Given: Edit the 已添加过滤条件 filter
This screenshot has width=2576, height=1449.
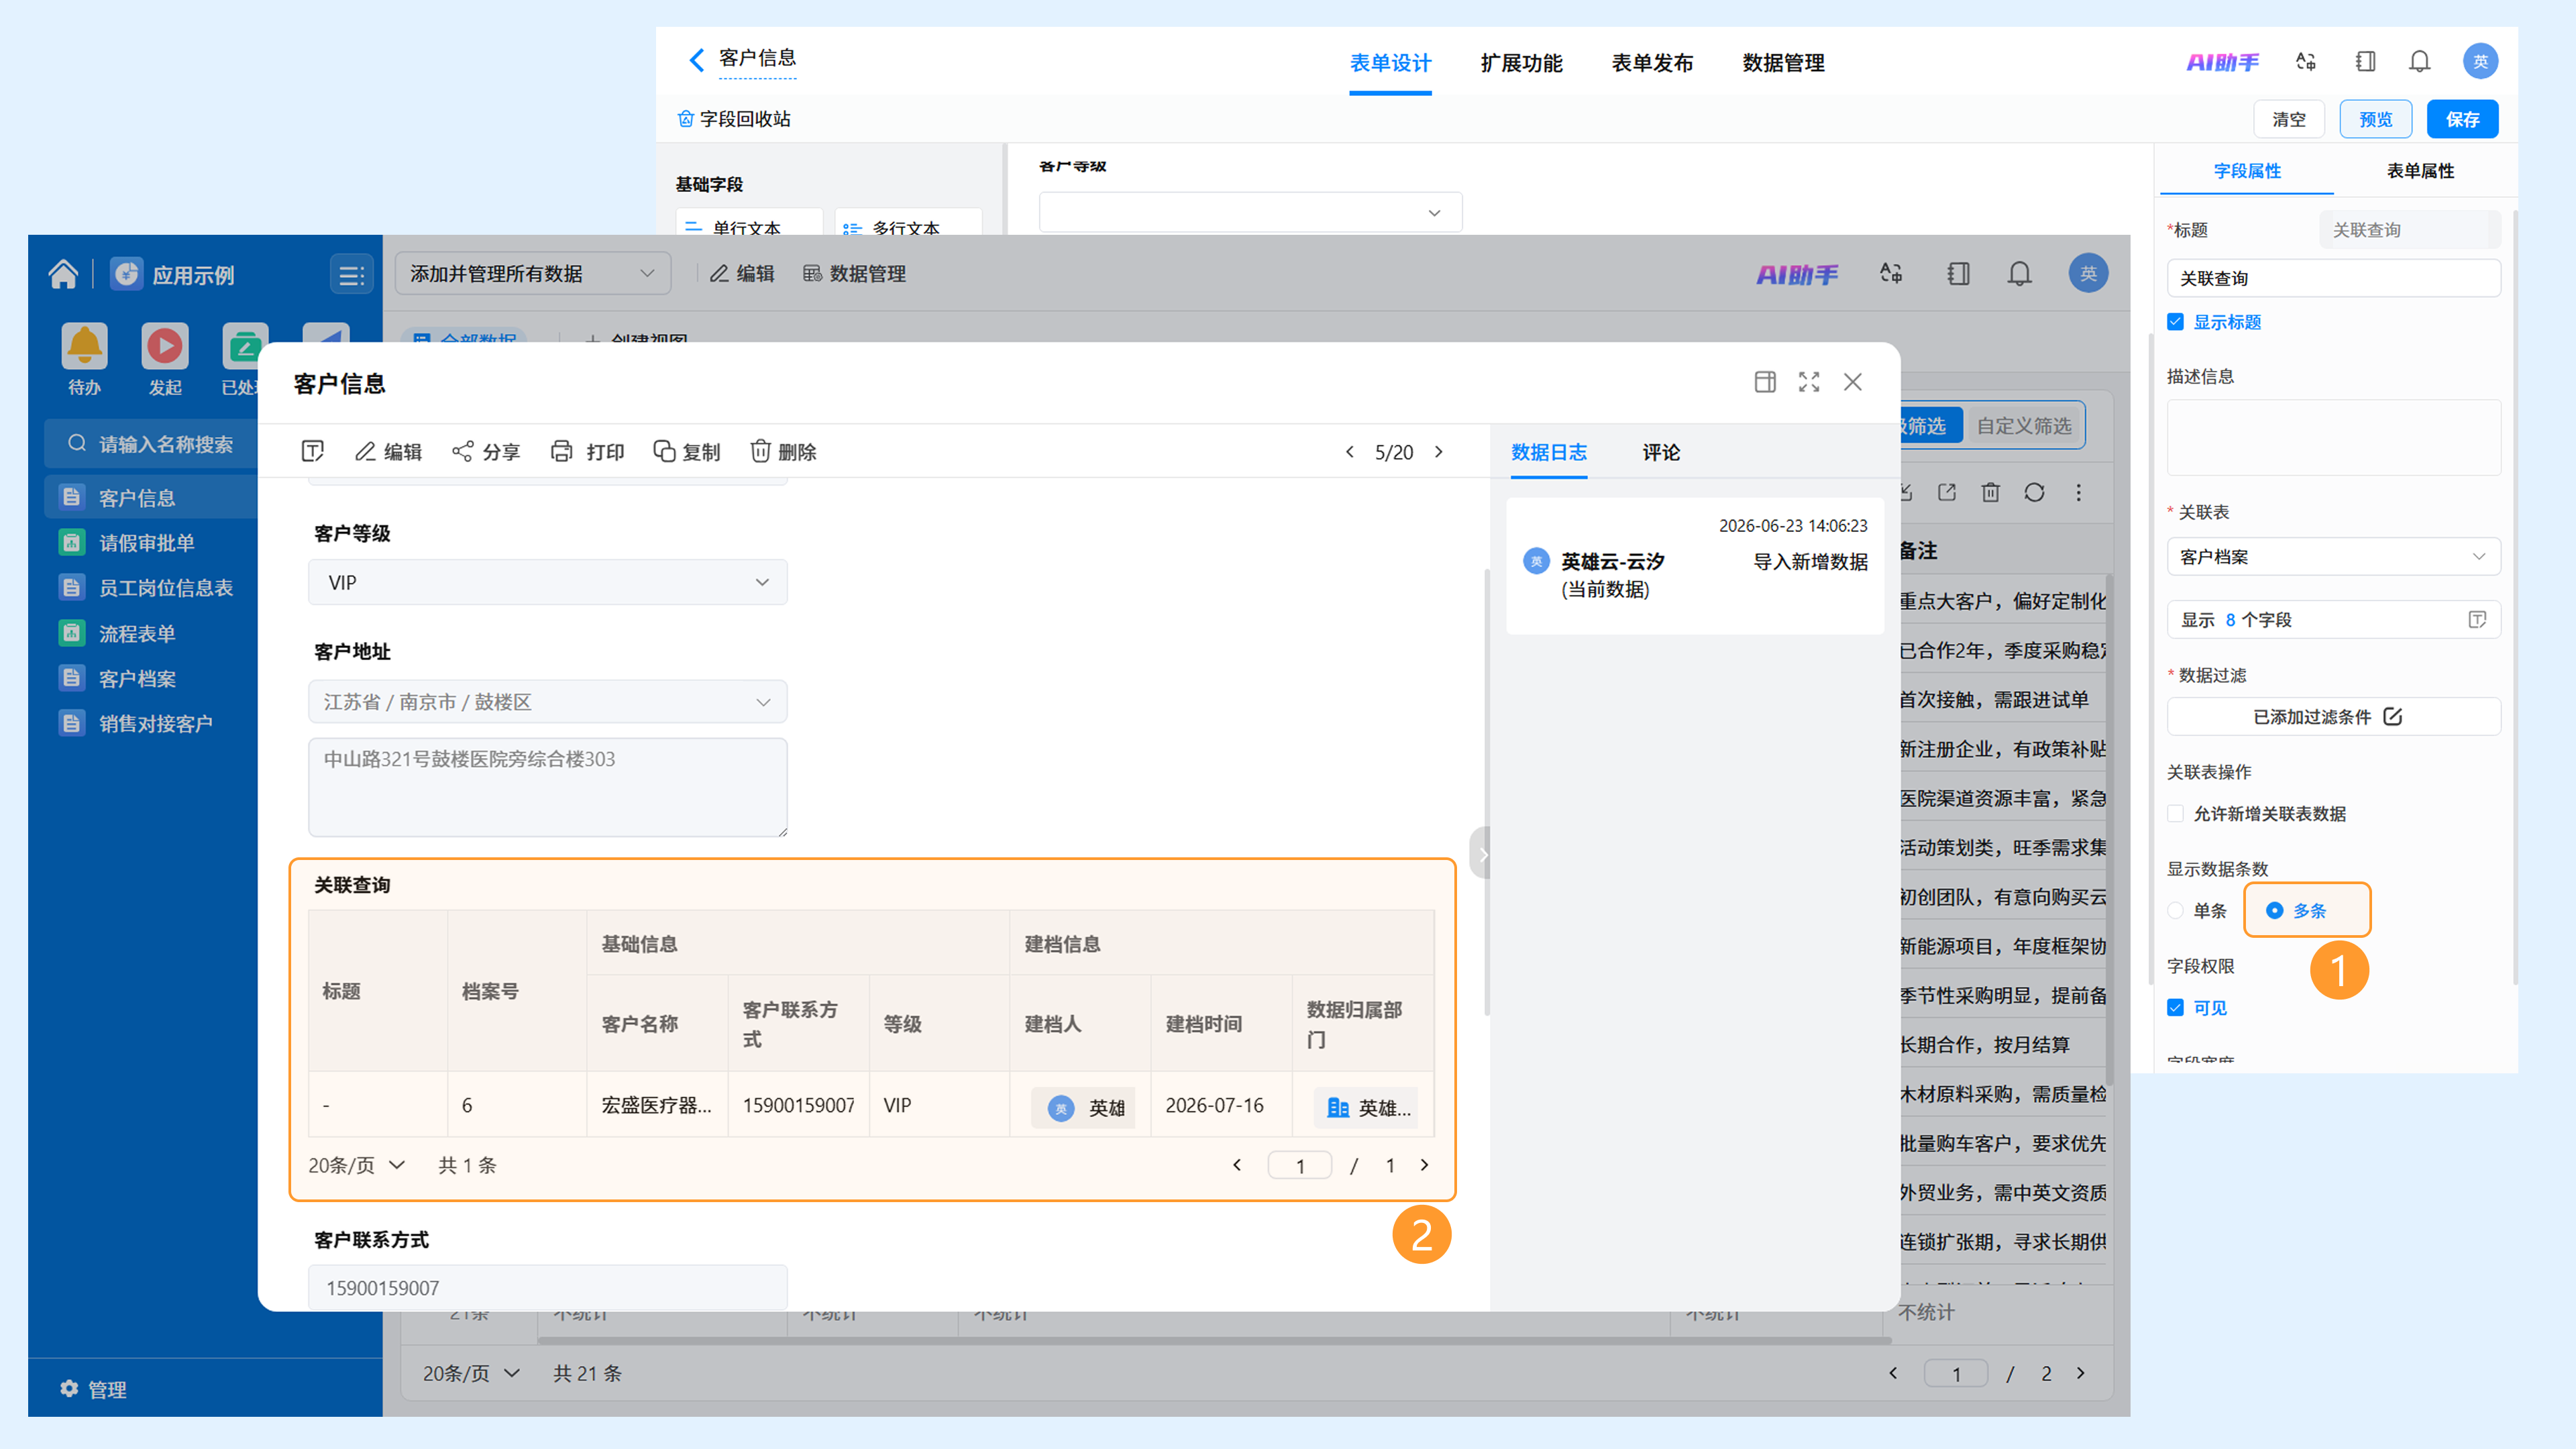Looking at the screenshot, I should pyautogui.click(x=2333, y=717).
